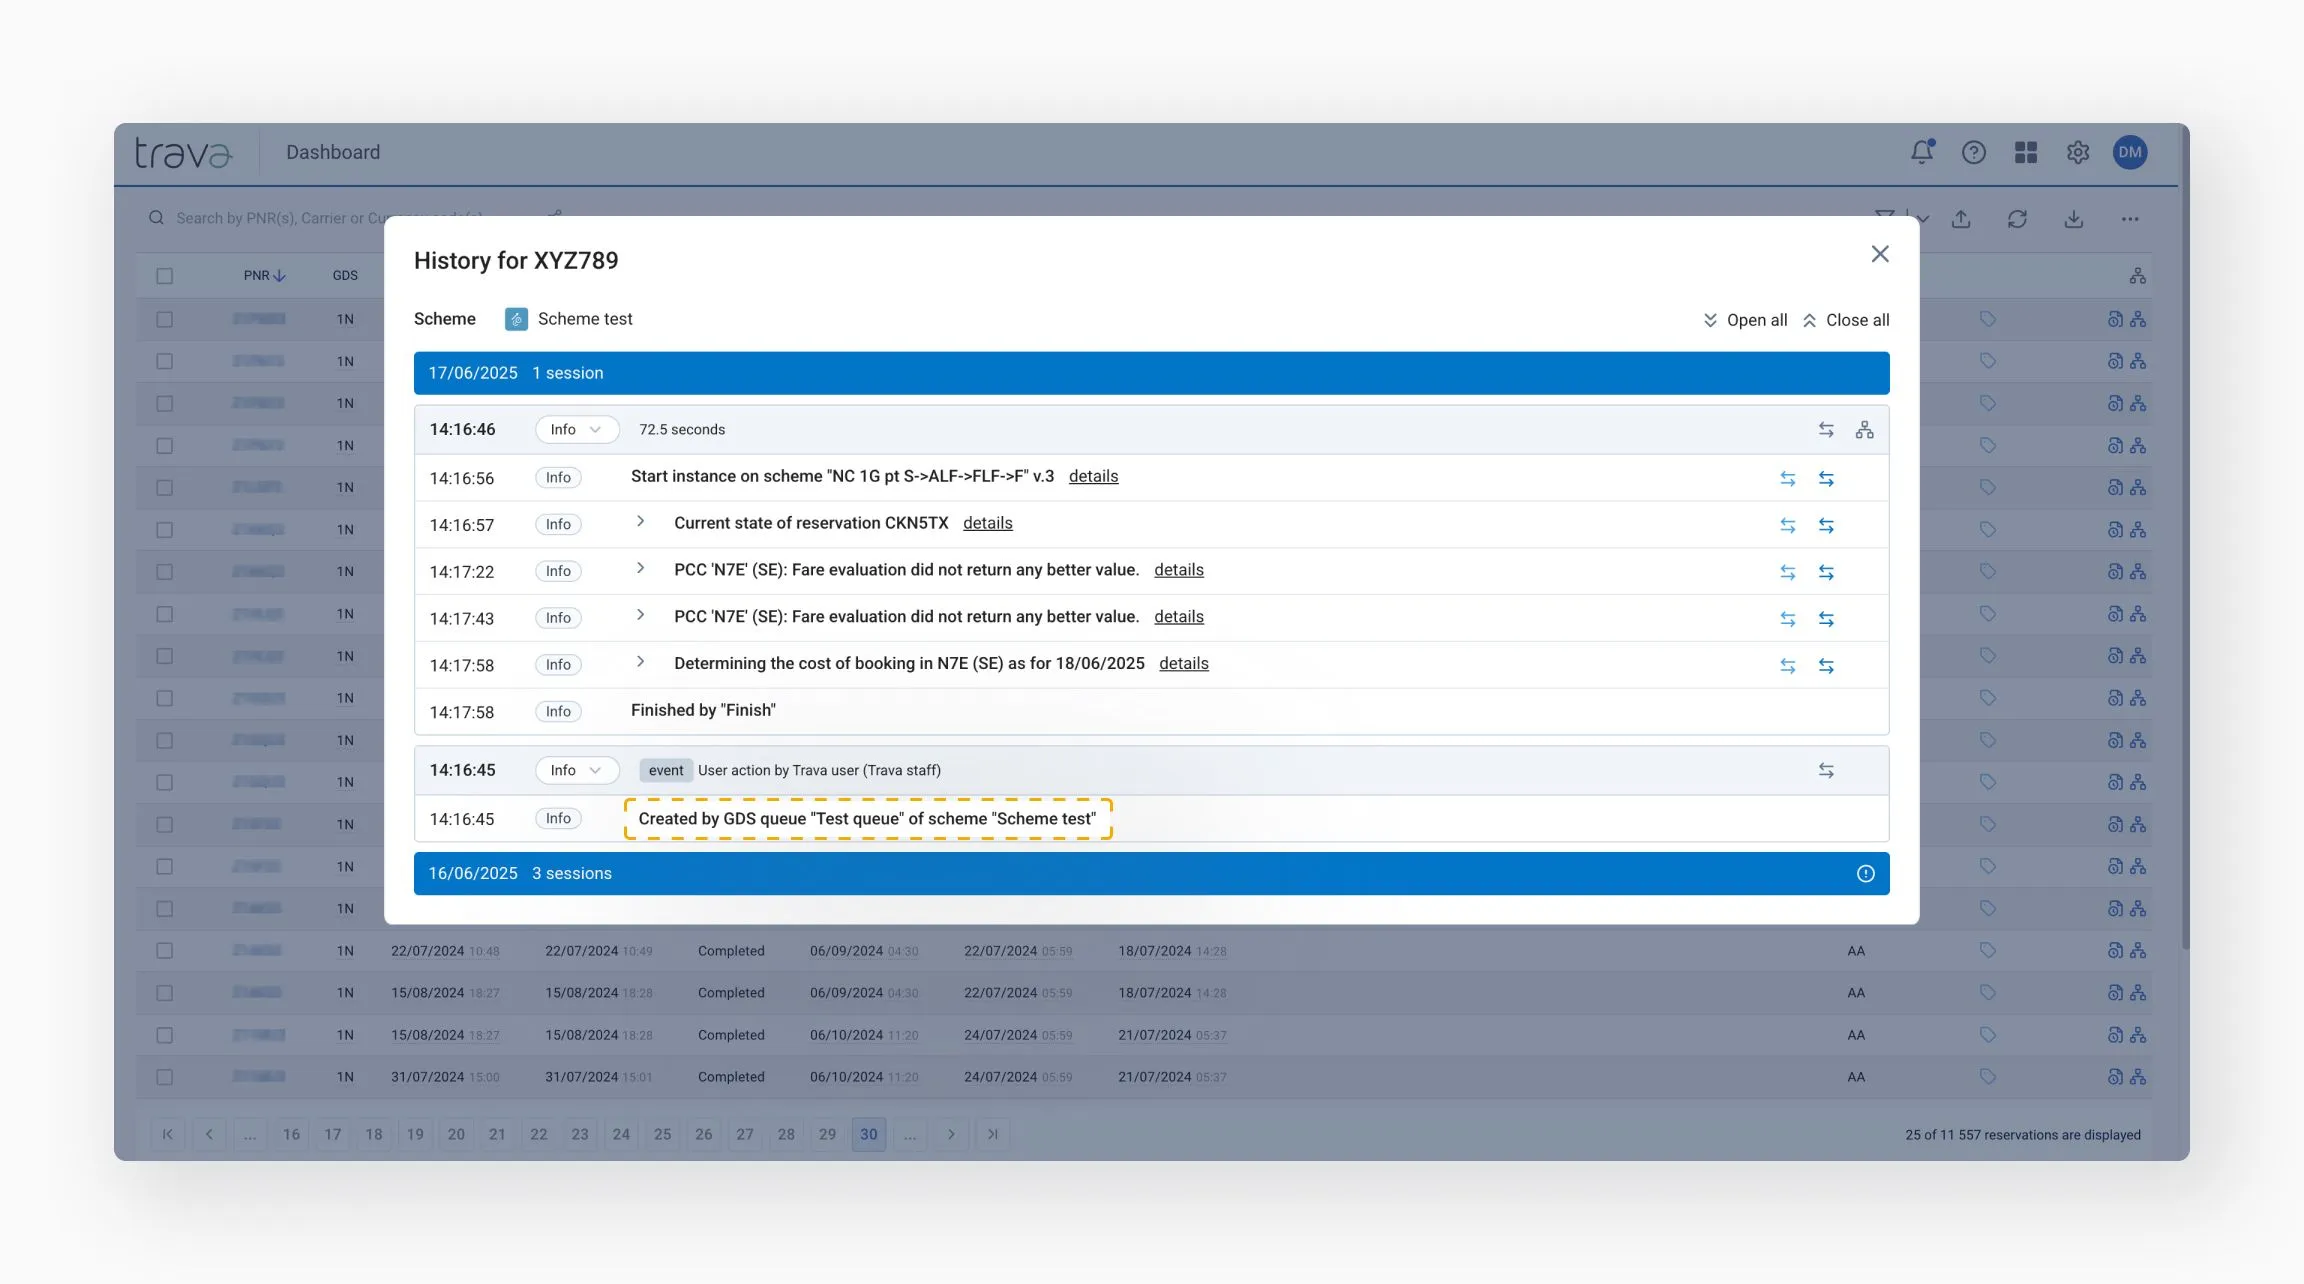The image size is (2304, 1284).
Task: Click the DM user avatar
Action: (x=2129, y=152)
